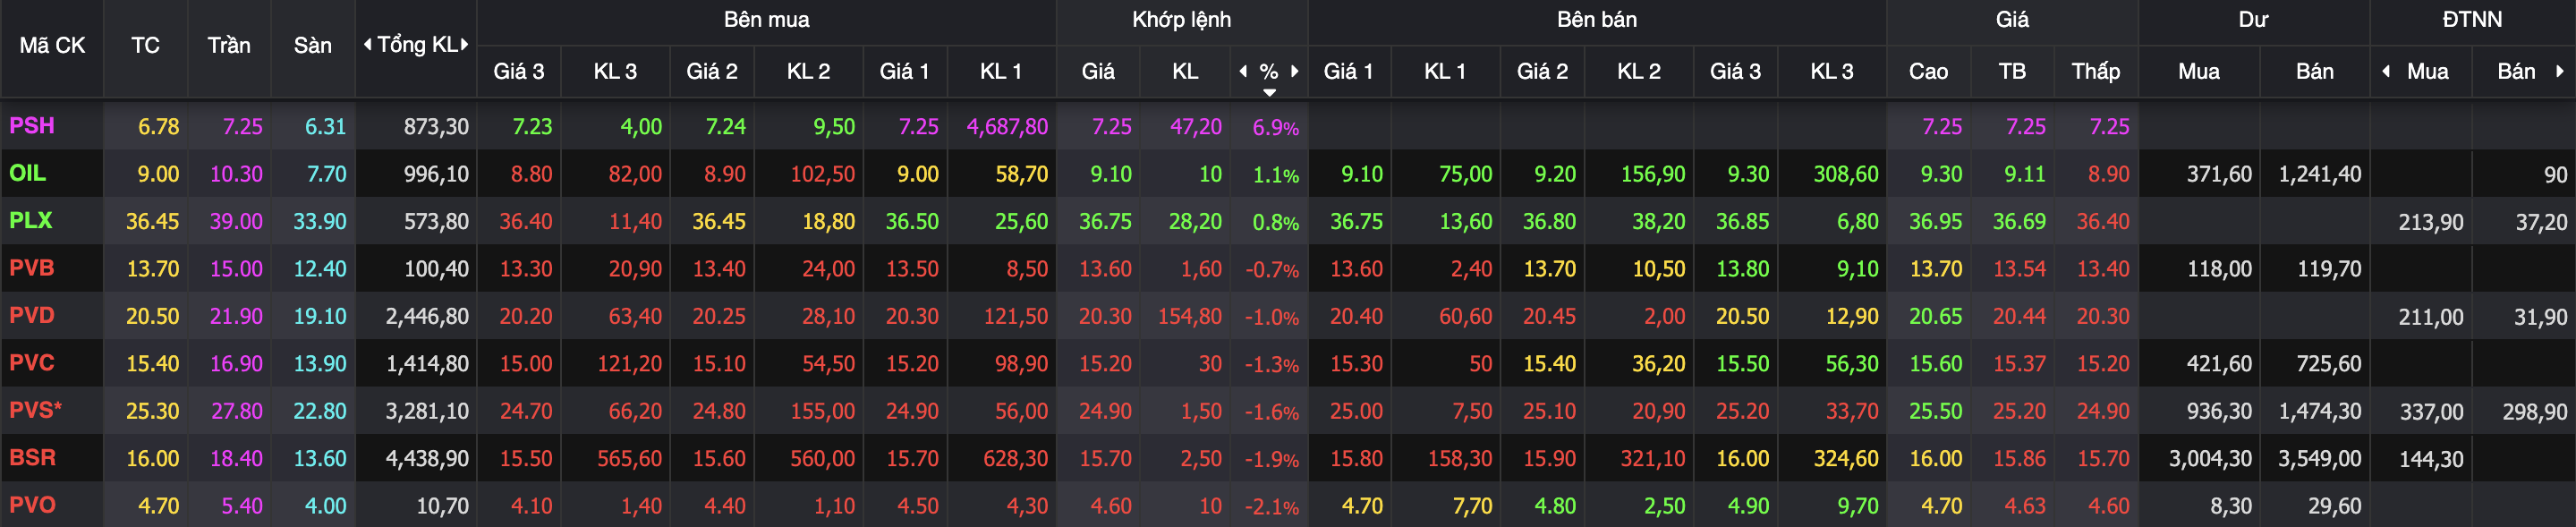Click the KL header under Khớp lệnh
The height and width of the screenshot is (527, 2576).
click(x=1185, y=71)
